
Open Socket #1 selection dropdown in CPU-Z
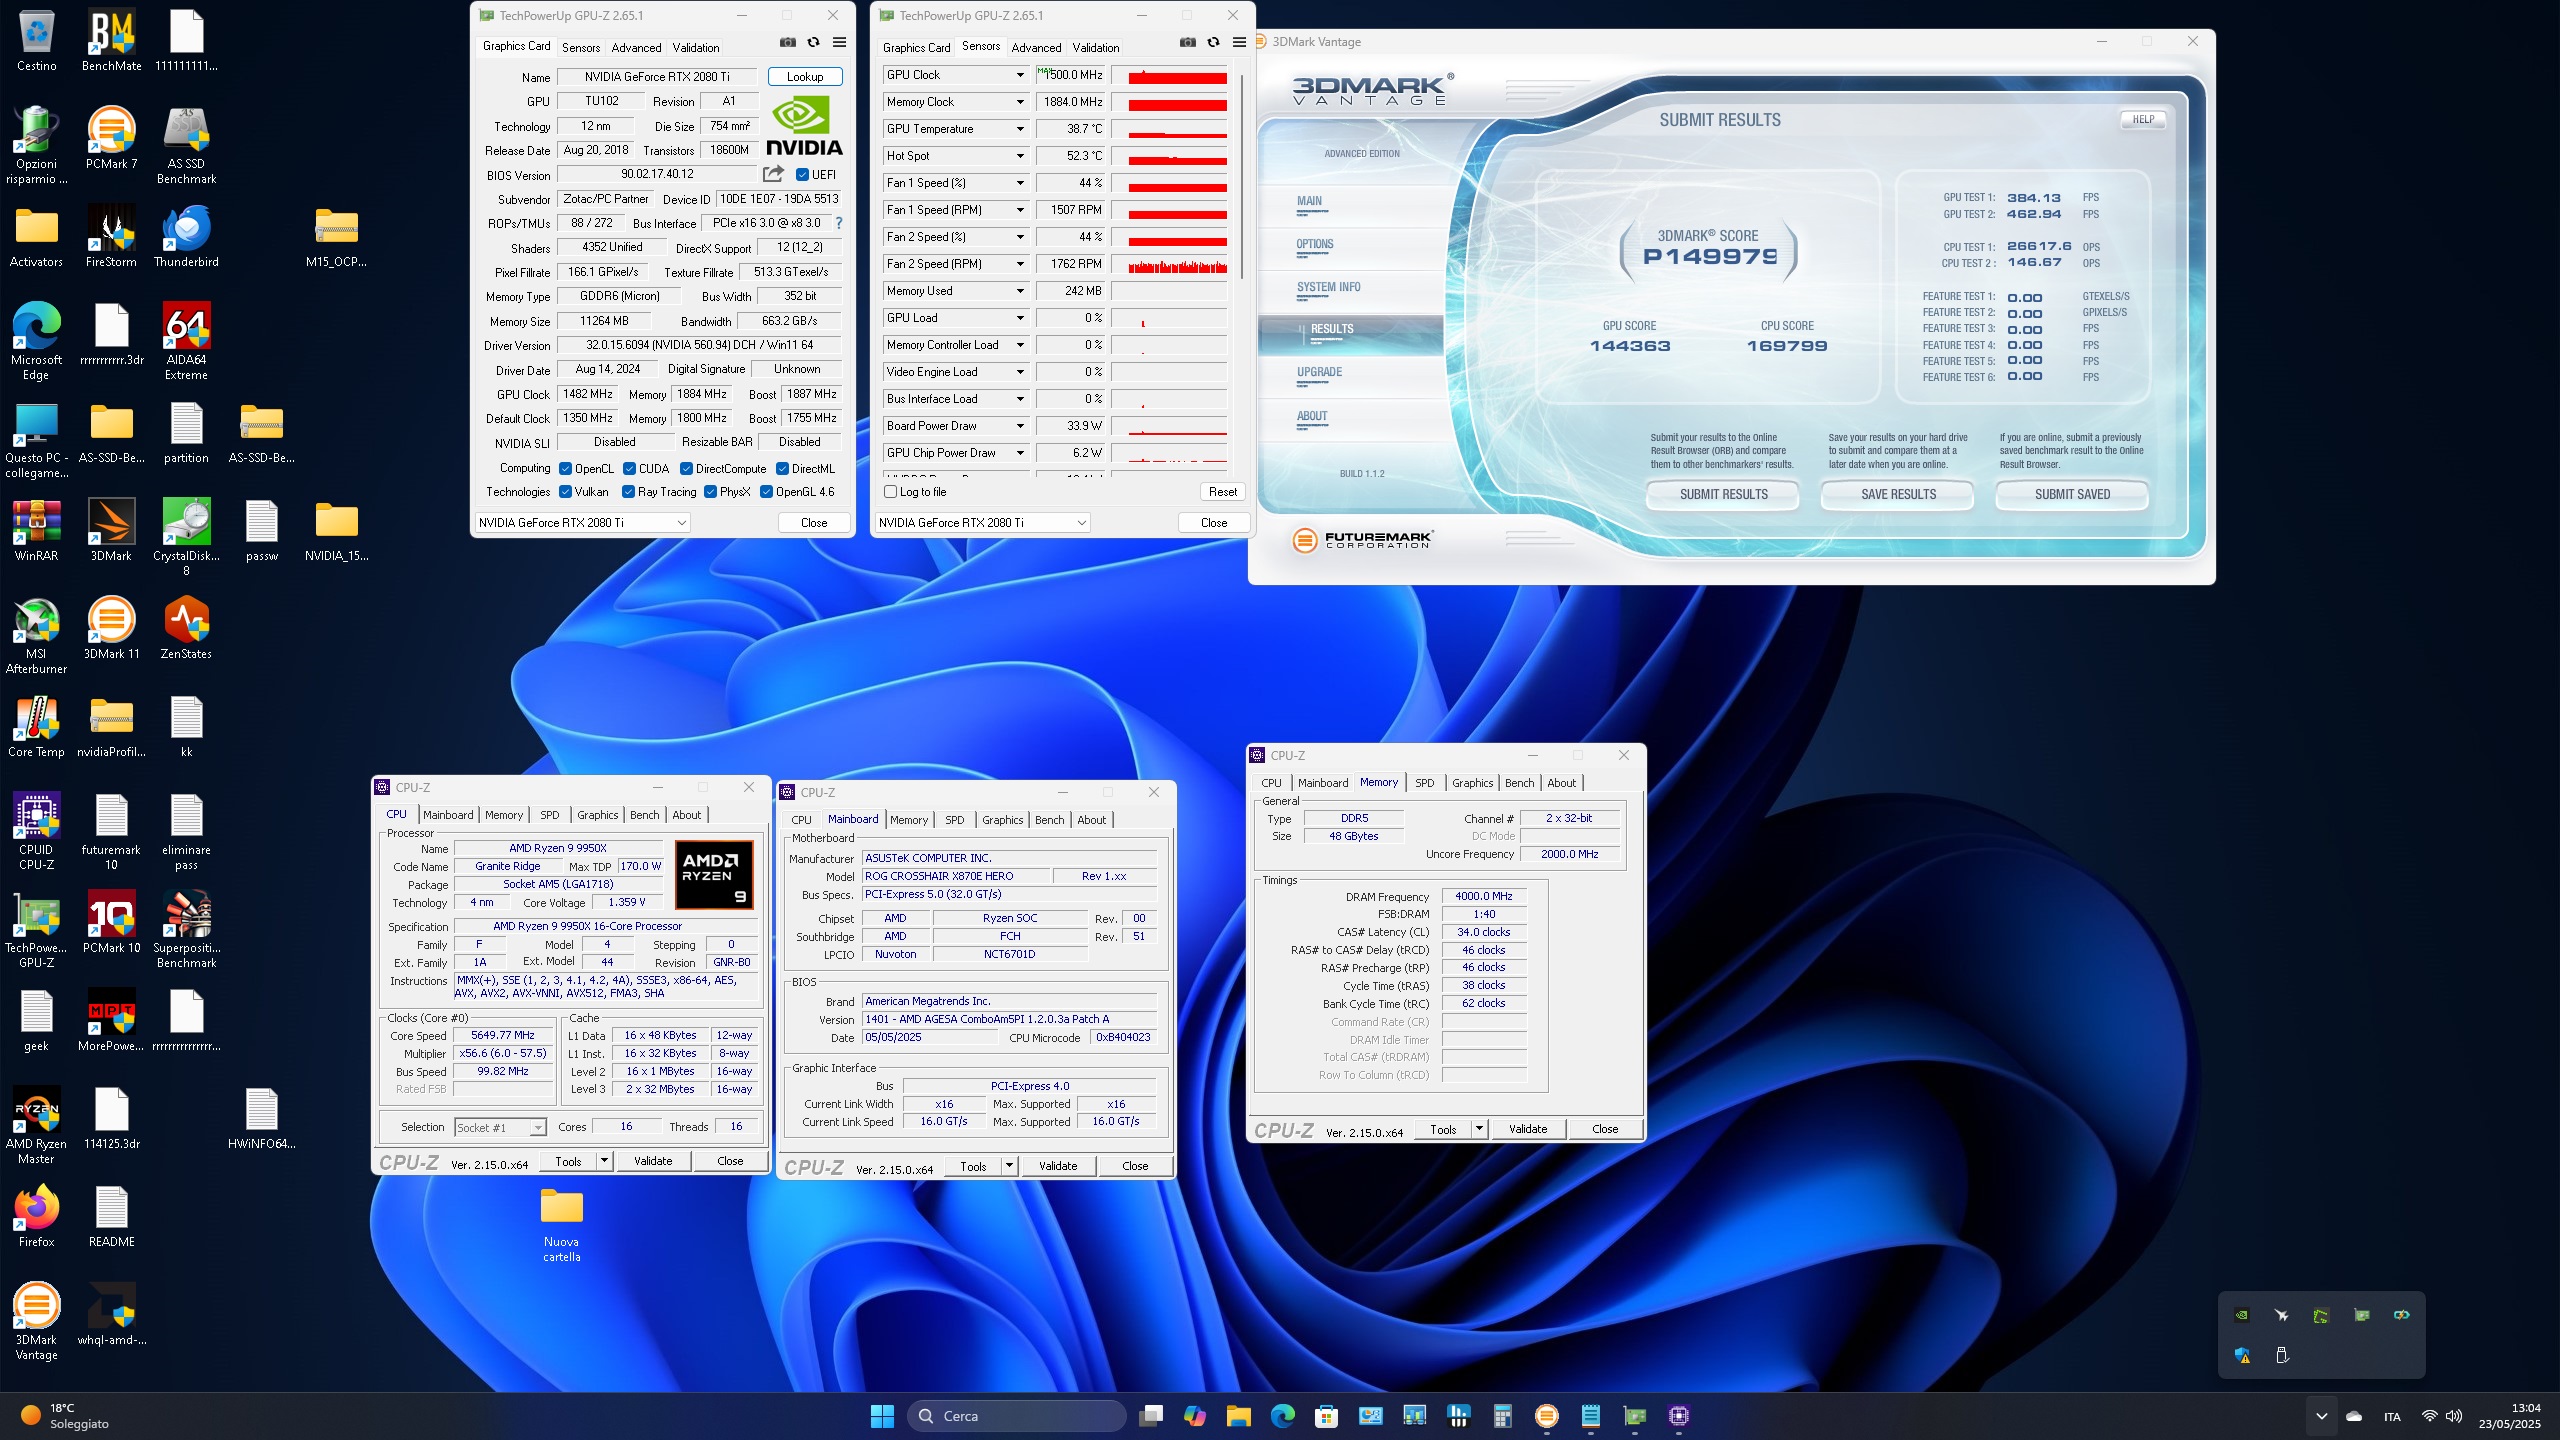tap(500, 1127)
